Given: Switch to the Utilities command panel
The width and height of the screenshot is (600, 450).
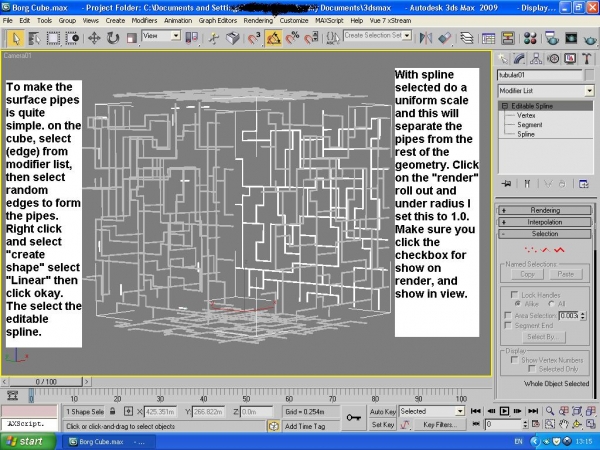Looking at the screenshot, I should [587, 59].
